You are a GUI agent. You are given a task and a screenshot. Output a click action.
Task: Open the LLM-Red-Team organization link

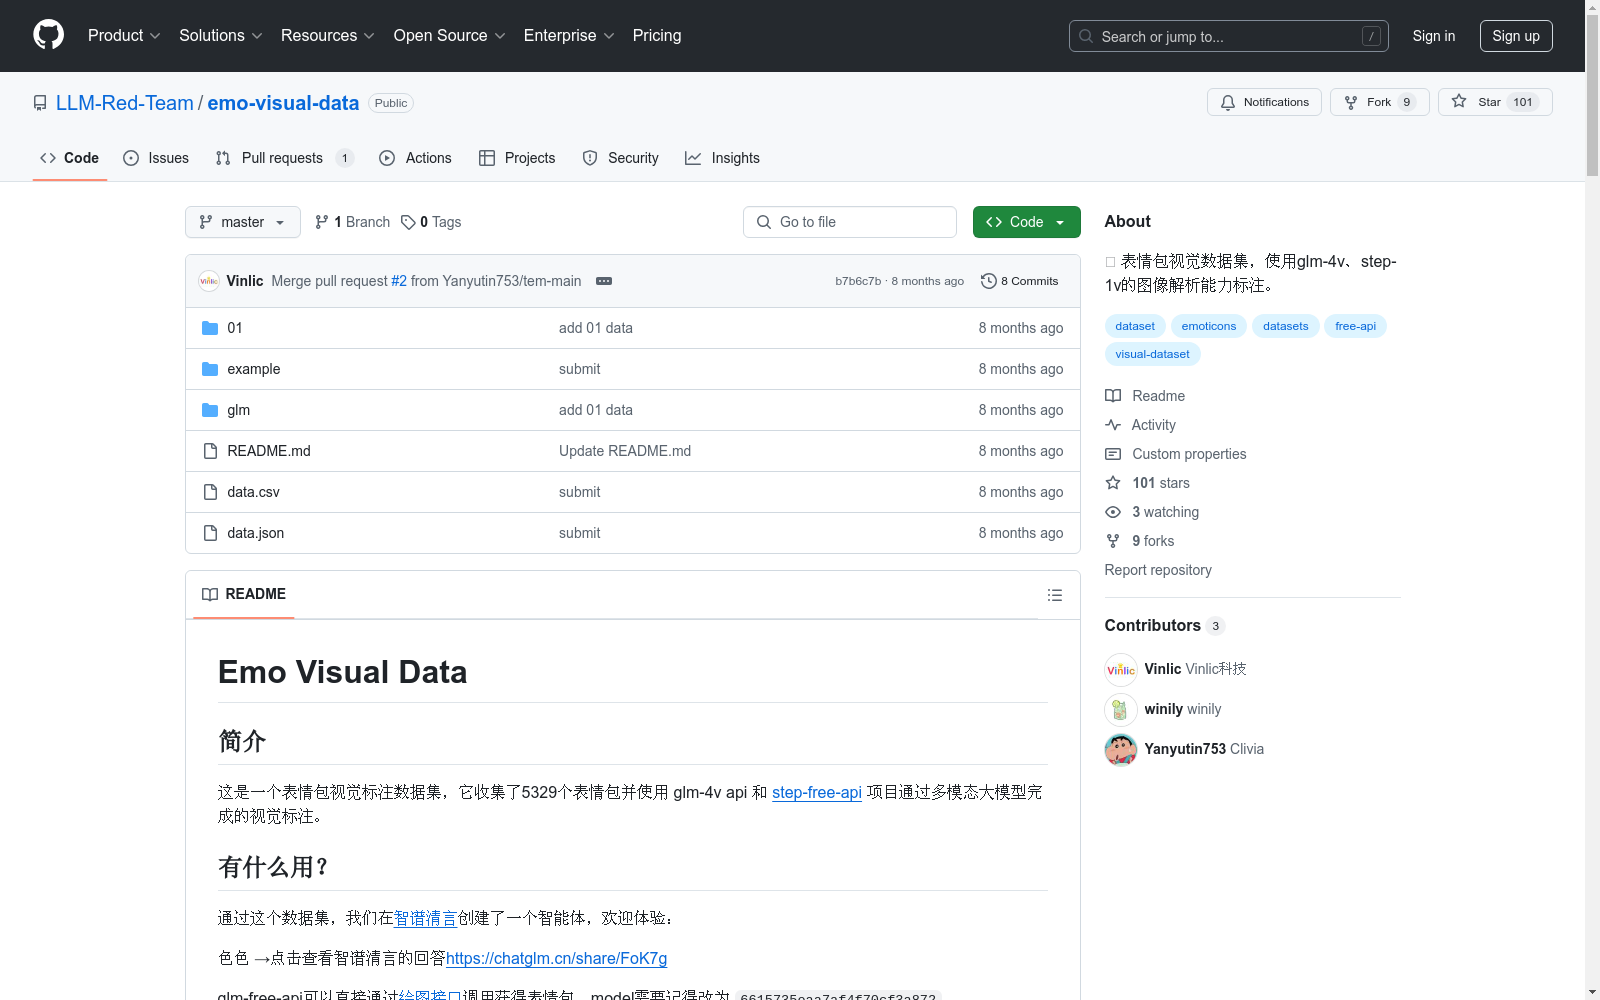tap(125, 103)
